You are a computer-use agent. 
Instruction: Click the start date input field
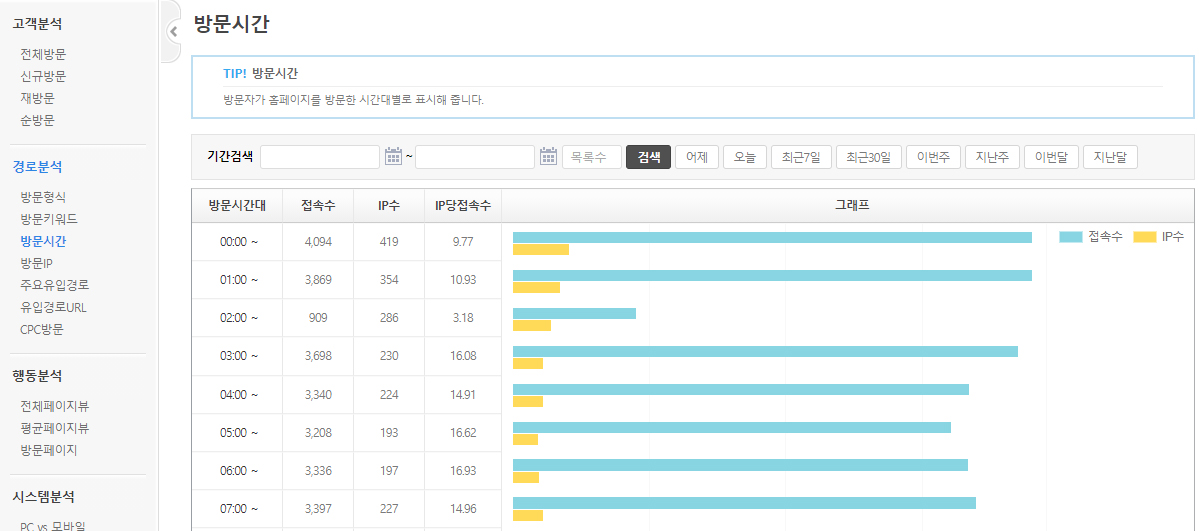pyautogui.click(x=320, y=157)
